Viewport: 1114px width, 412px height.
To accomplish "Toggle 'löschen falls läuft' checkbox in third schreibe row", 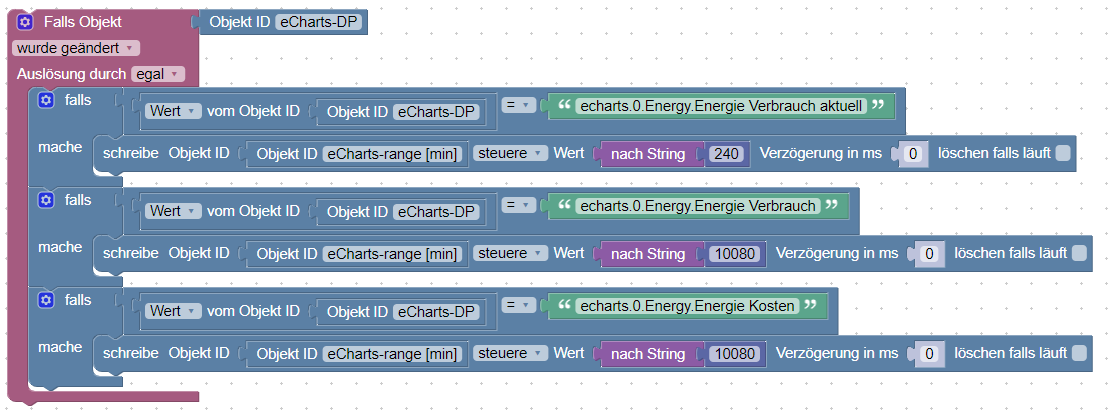I will click(1079, 354).
